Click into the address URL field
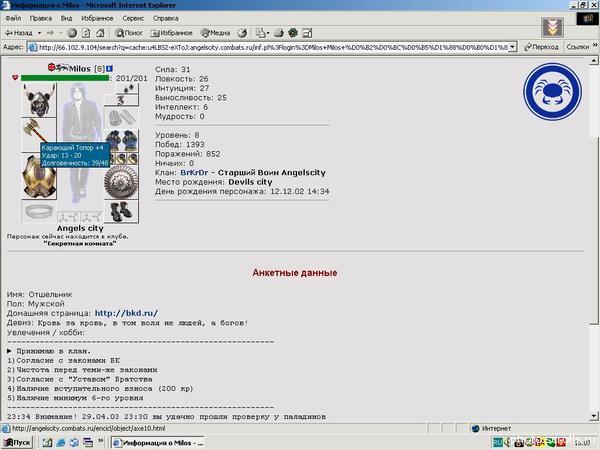Image resolution: width=600 pixels, height=450 pixels. 273,47
